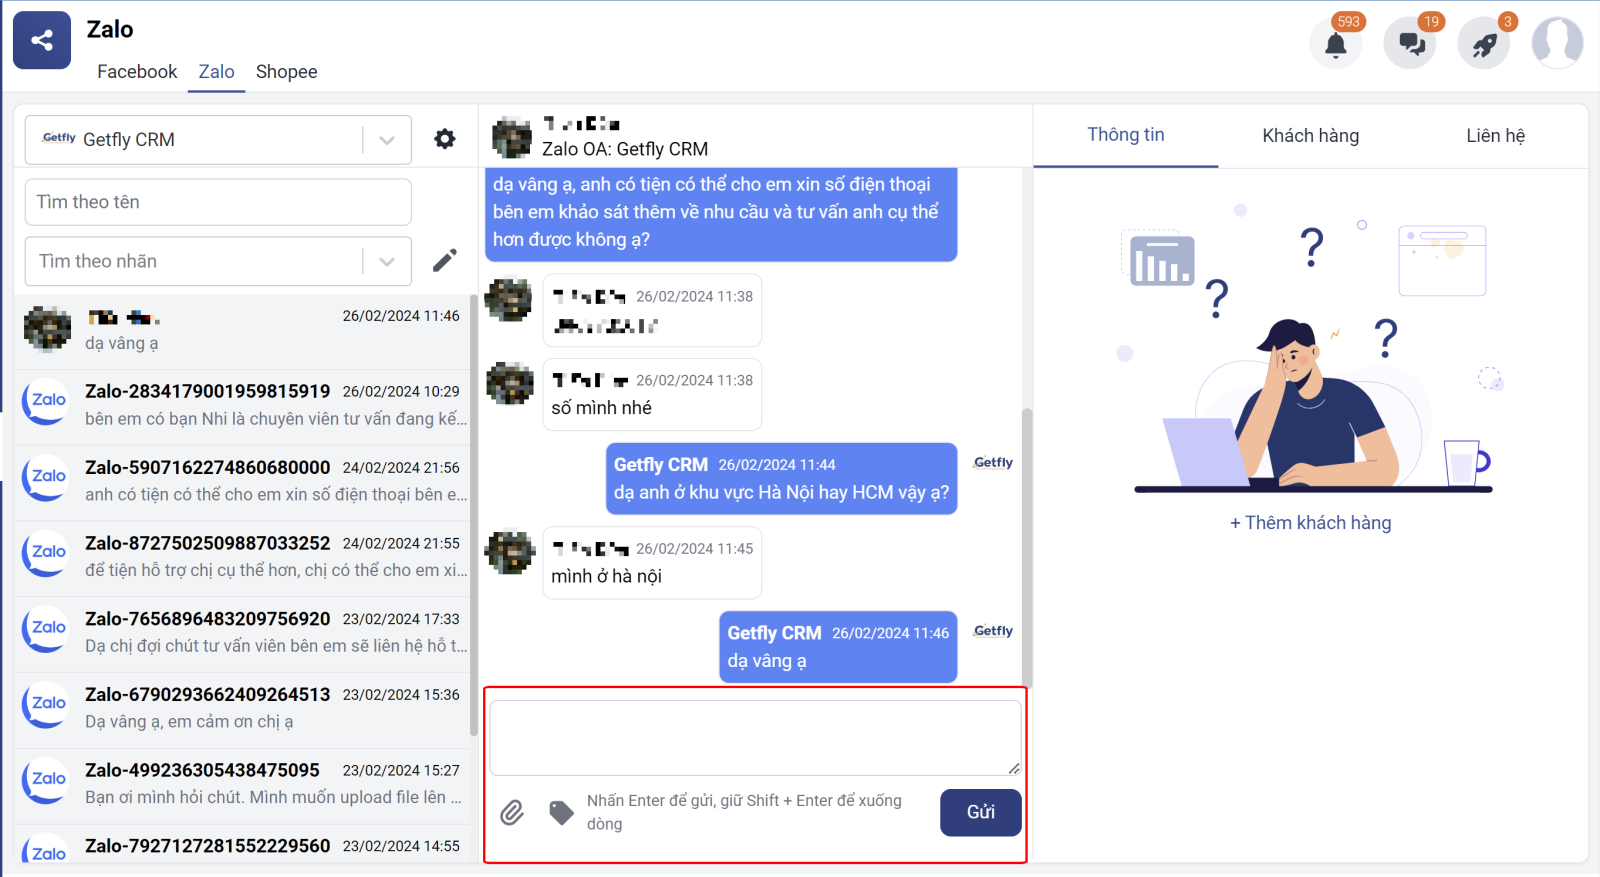Click the customer avatar in chat header
Image resolution: width=1600 pixels, height=877 pixels.
point(512,137)
